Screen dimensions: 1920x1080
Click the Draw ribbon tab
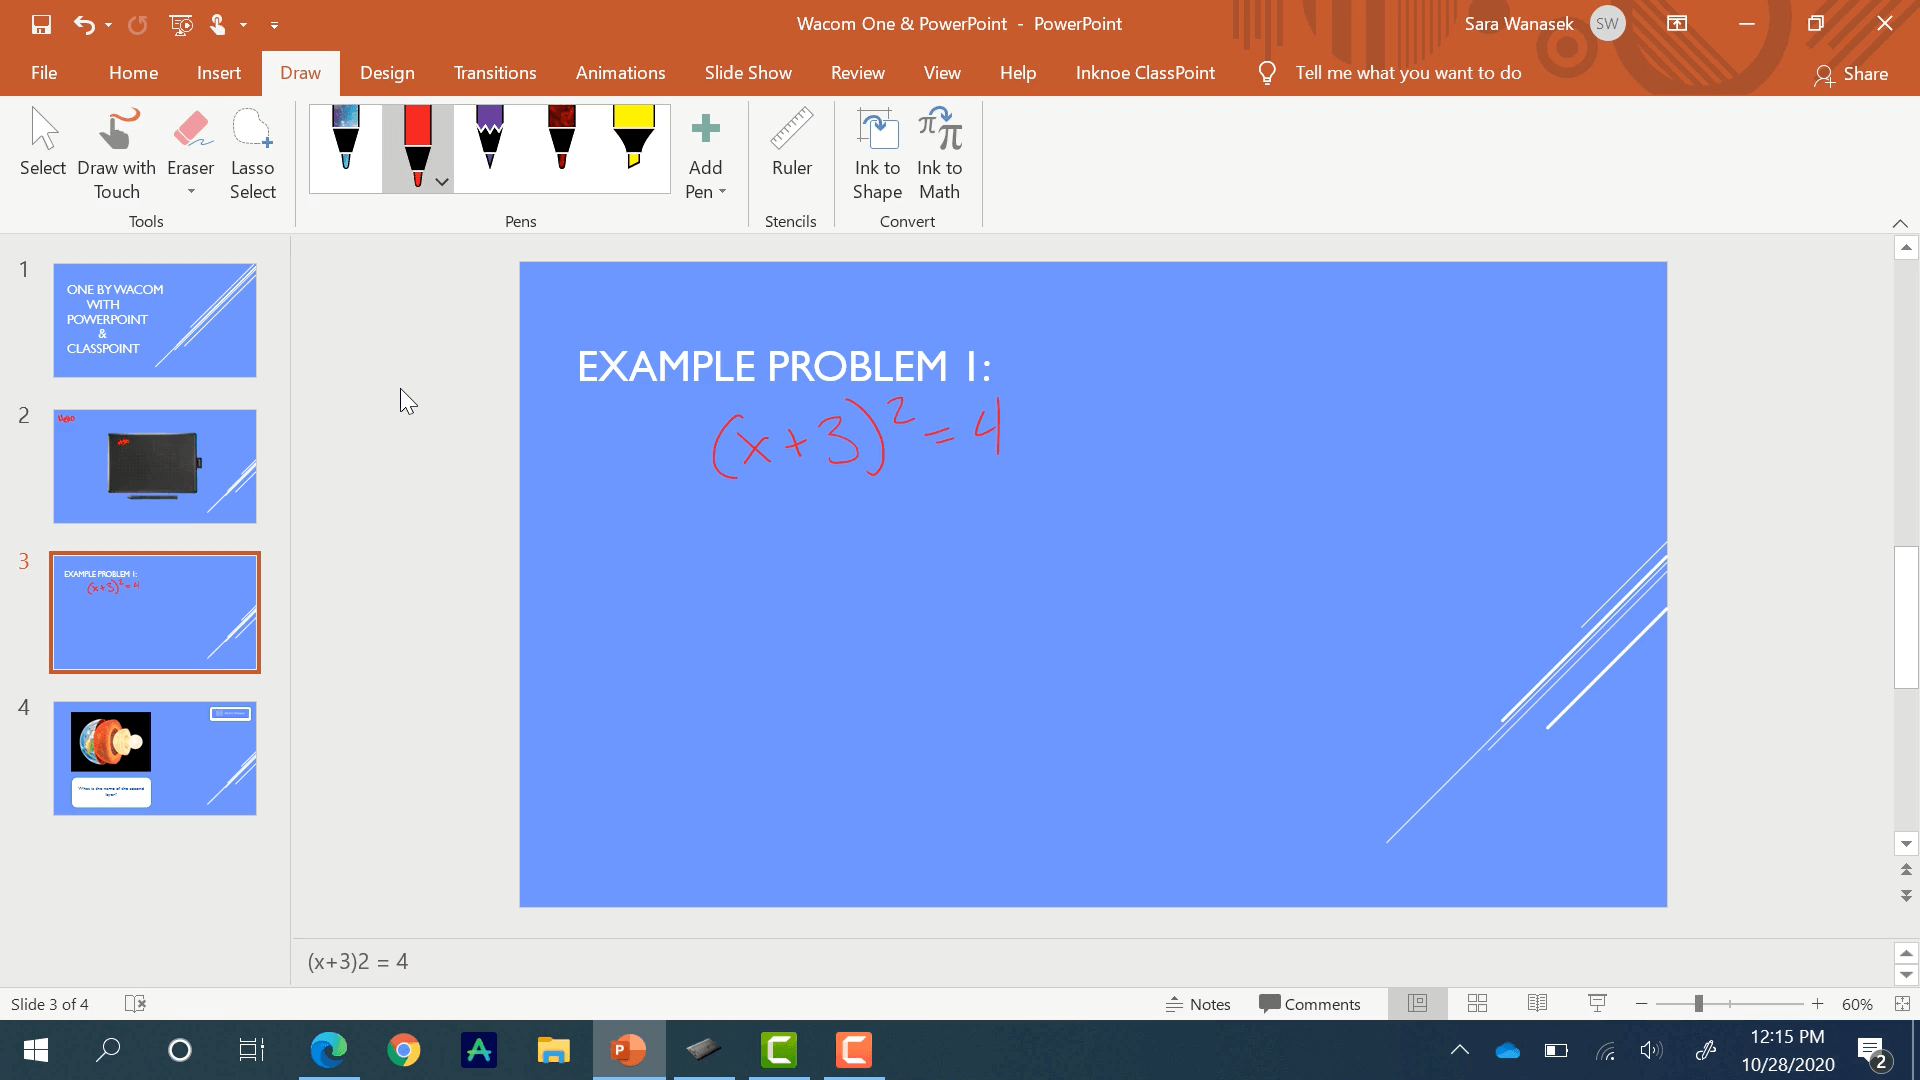[x=301, y=73]
